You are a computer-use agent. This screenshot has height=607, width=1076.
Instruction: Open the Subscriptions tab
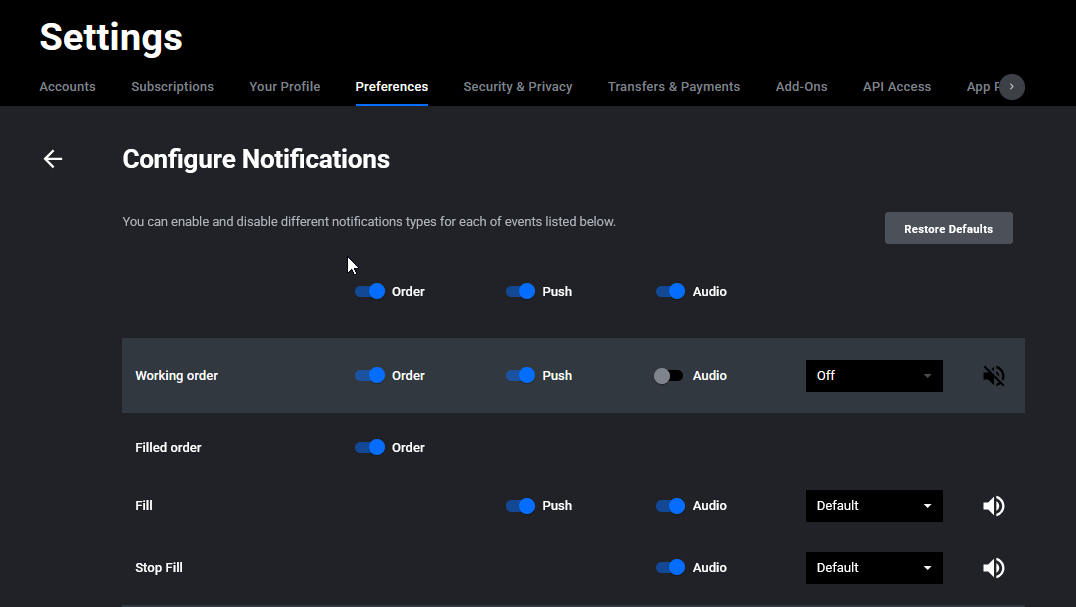click(x=172, y=87)
